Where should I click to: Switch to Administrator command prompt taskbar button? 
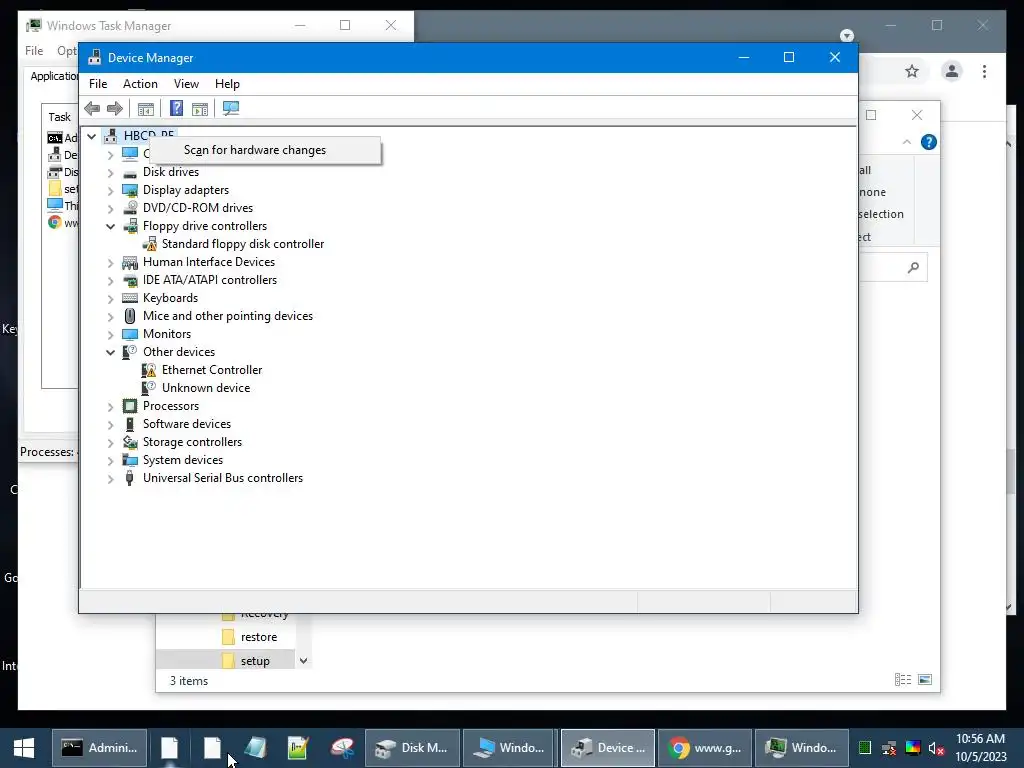pos(99,748)
